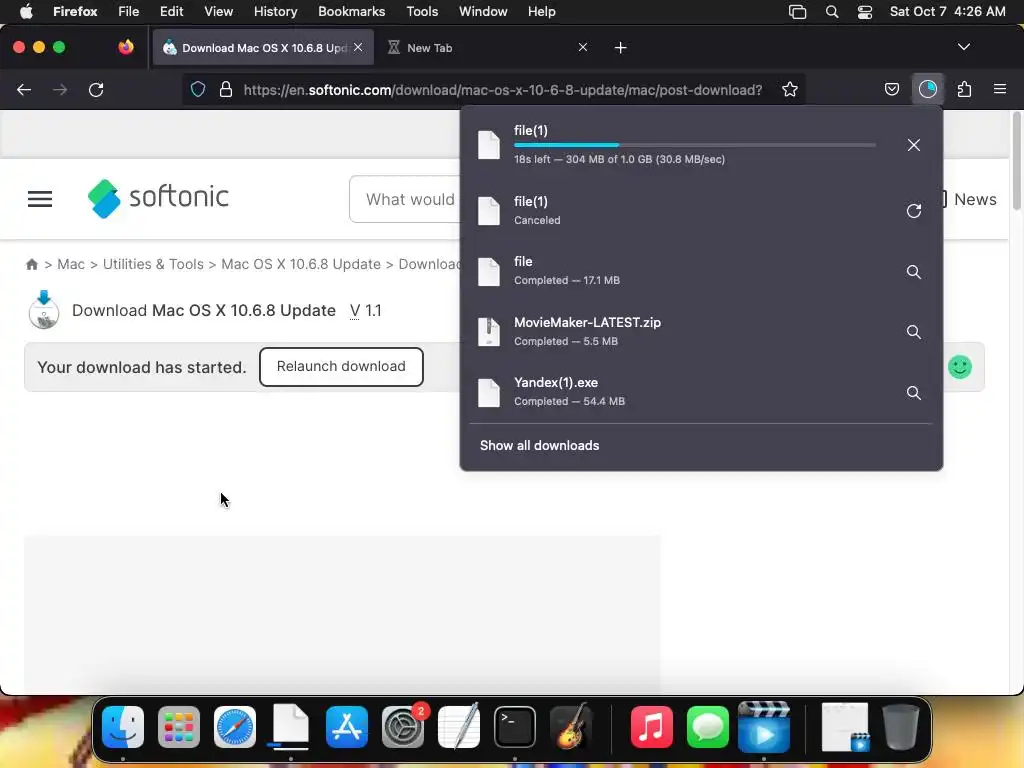Open the tracking protection shield

coord(198,89)
